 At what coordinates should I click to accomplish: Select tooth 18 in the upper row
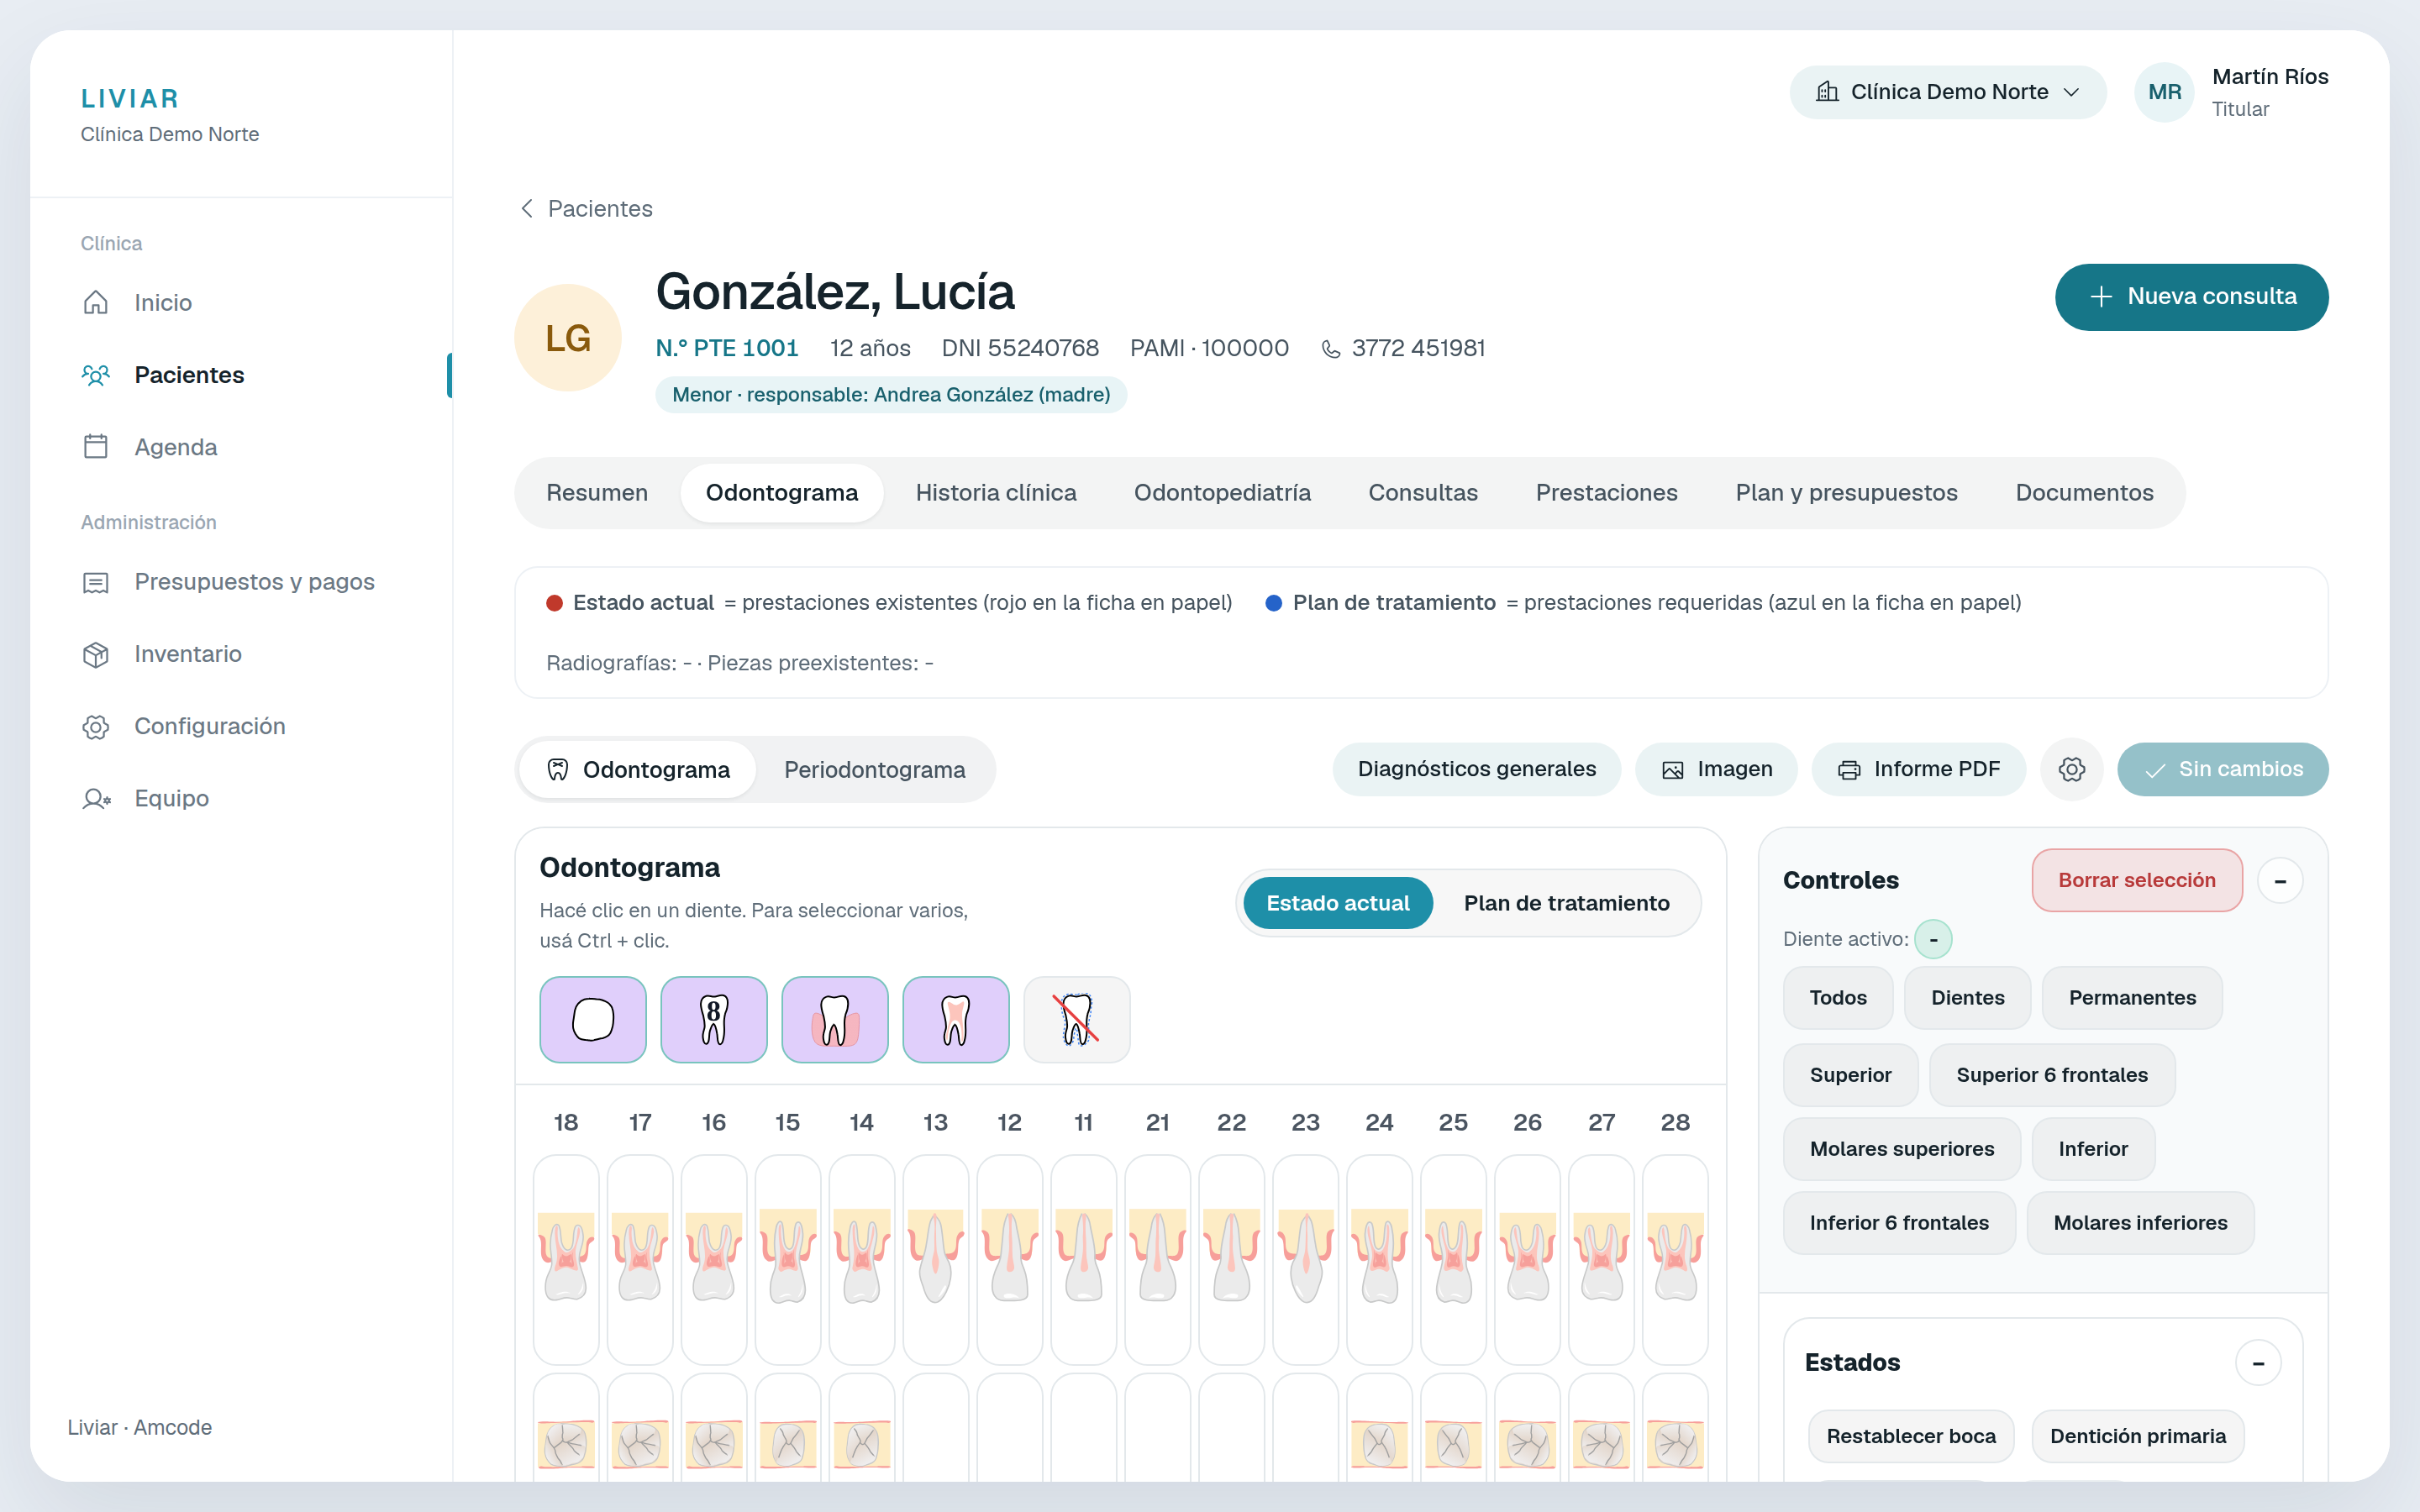(x=566, y=1259)
